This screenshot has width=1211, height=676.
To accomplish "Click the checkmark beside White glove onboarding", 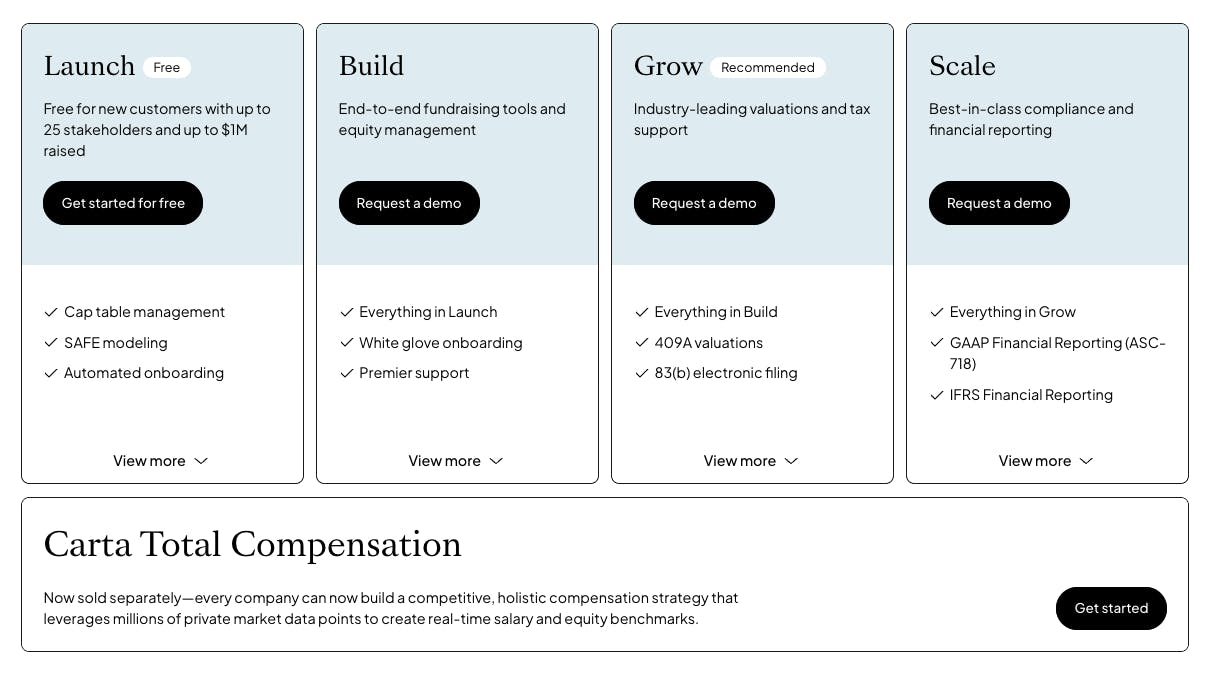I will point(346,343).
